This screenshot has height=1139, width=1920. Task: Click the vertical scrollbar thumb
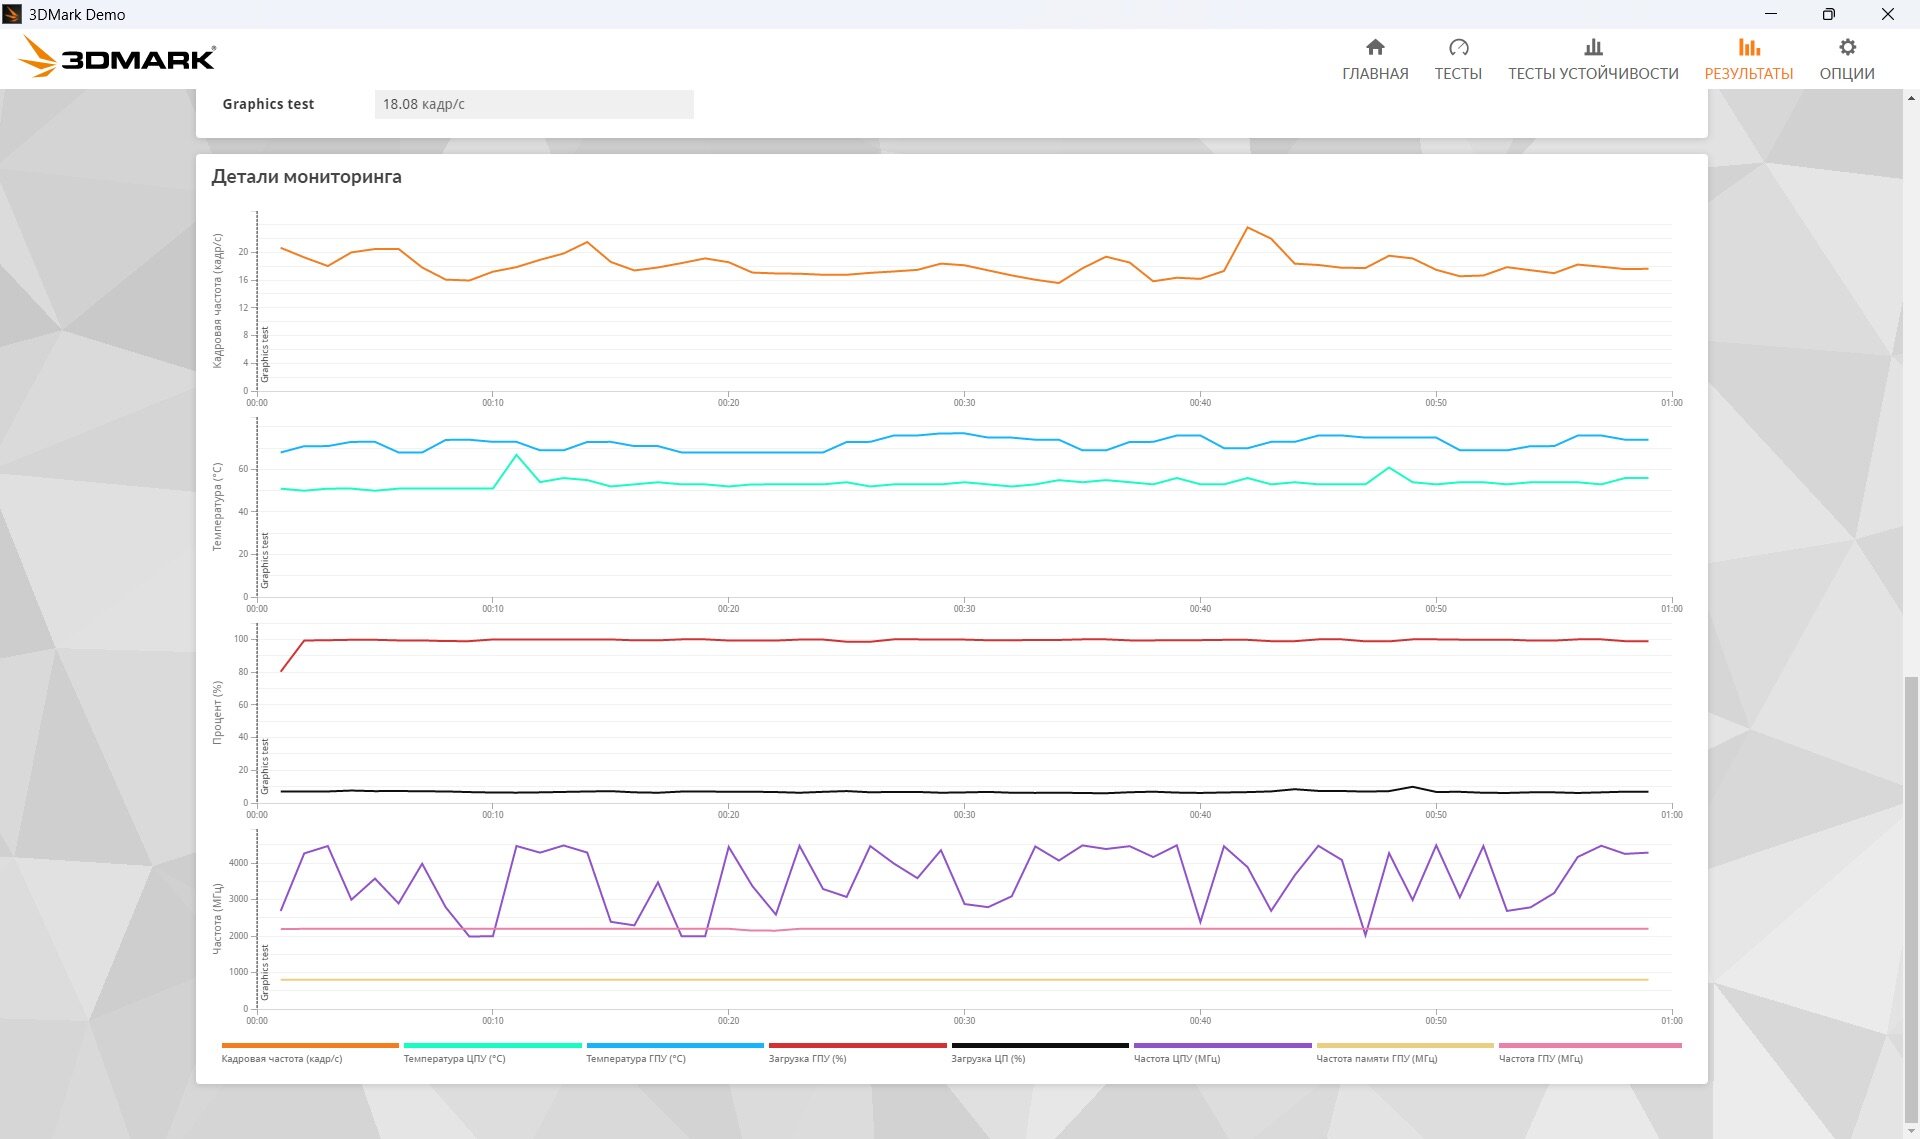tap(1911, 900)
